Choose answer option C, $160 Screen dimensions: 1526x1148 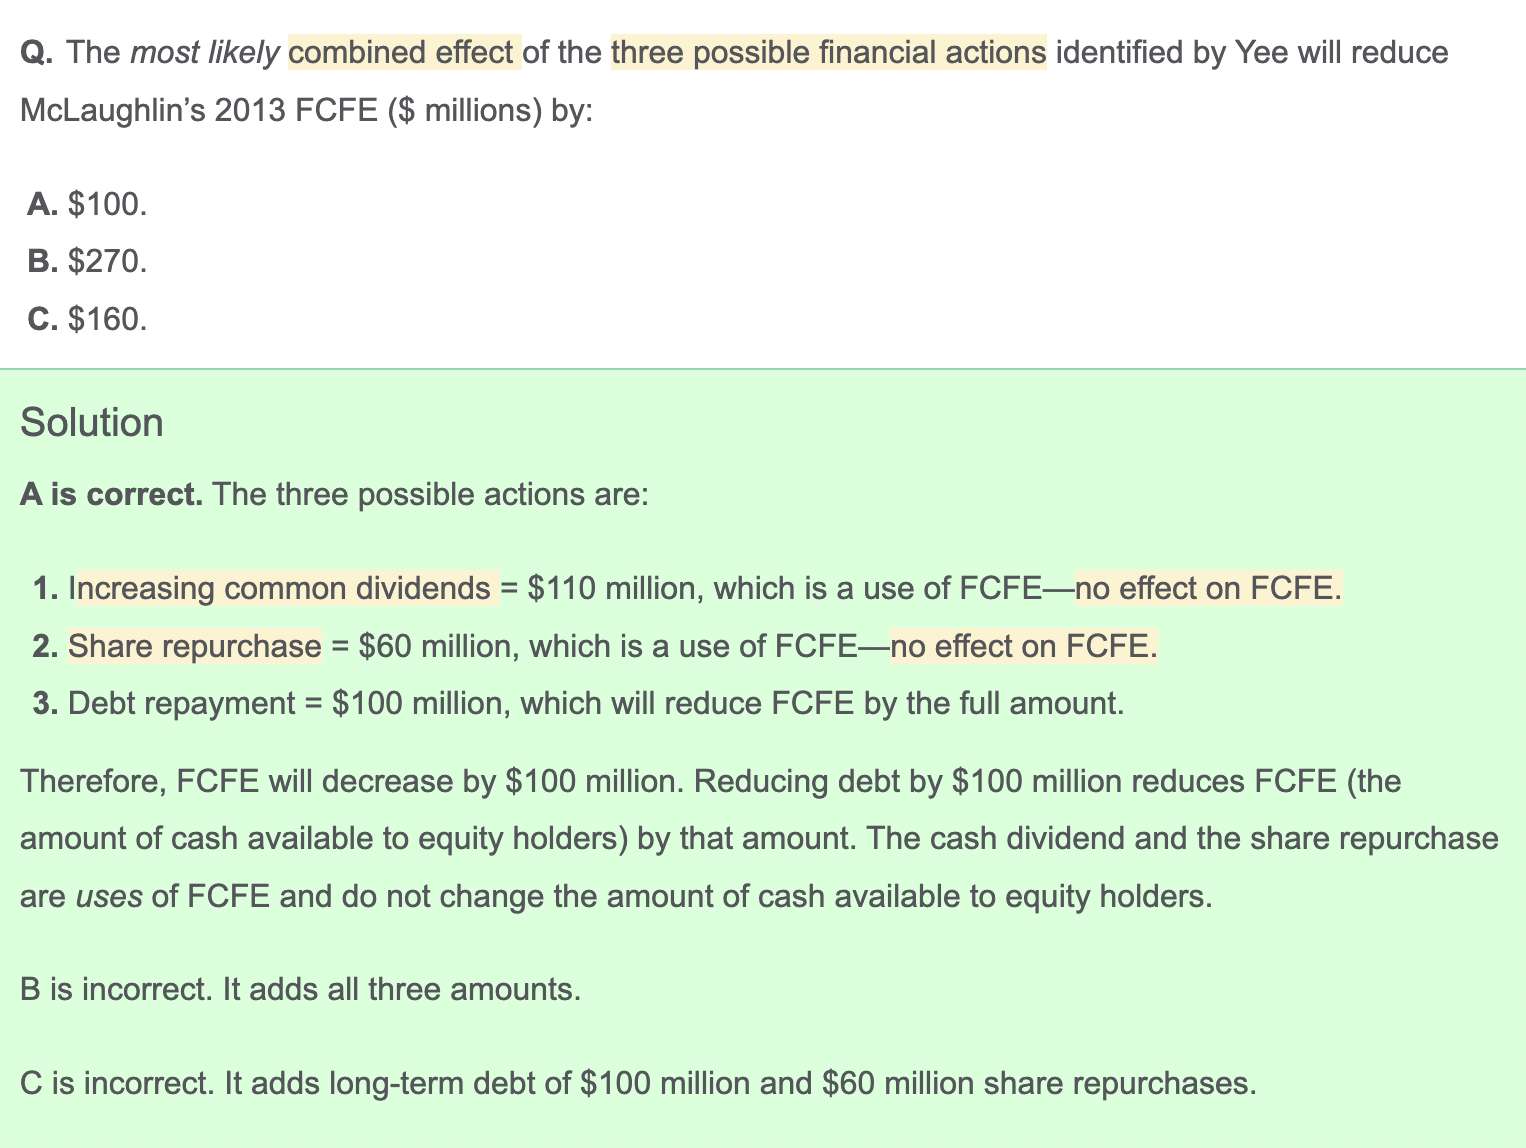click(88, 319)
